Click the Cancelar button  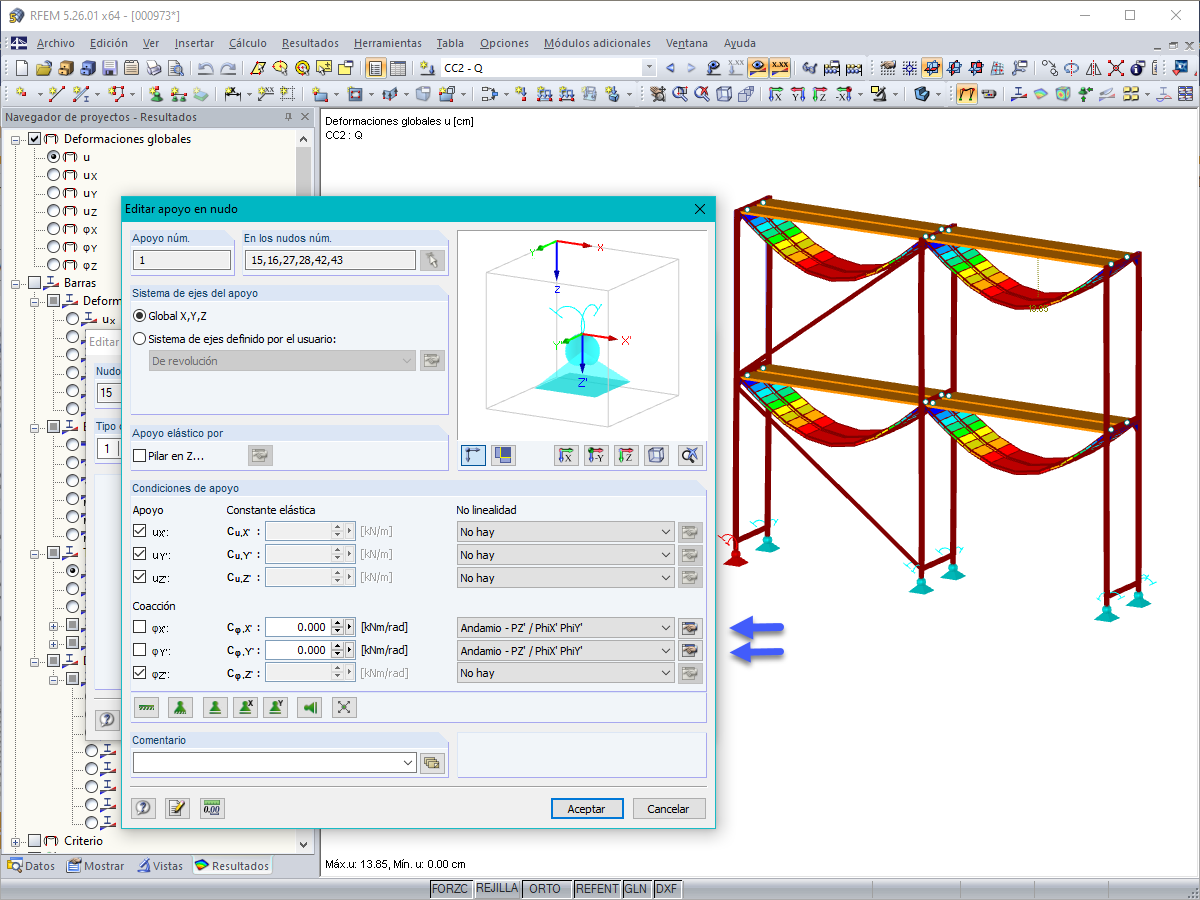(668, 809)
